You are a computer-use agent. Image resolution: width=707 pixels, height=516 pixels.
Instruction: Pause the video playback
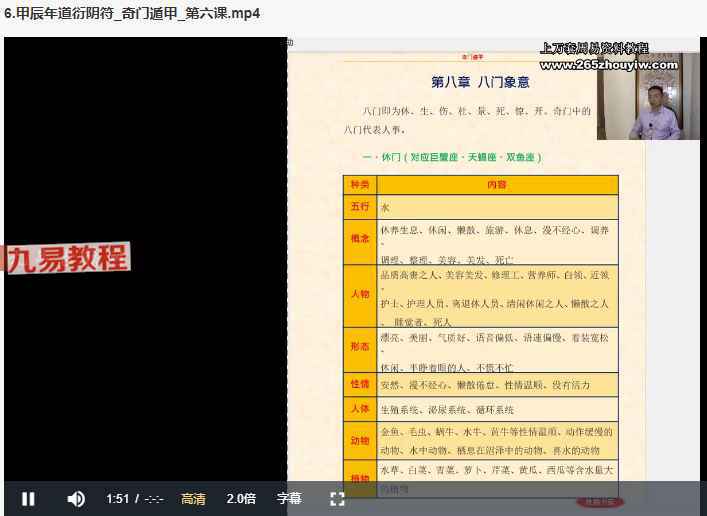click(28, 498)
